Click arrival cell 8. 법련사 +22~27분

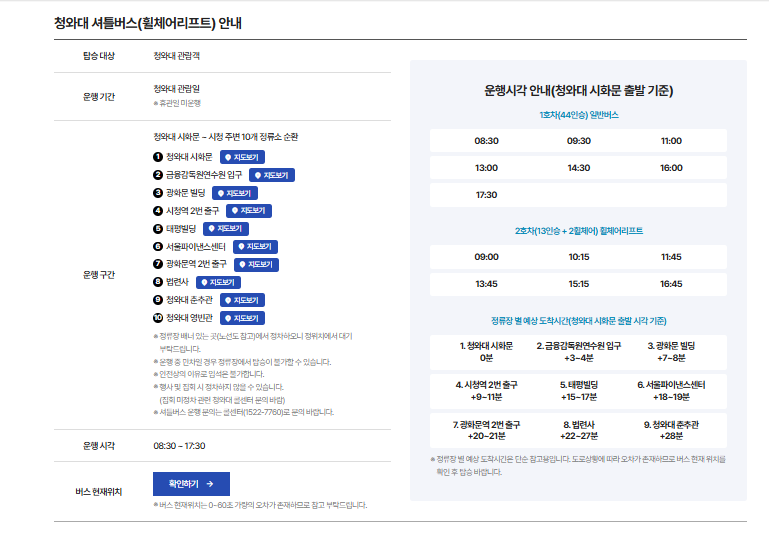579,430
